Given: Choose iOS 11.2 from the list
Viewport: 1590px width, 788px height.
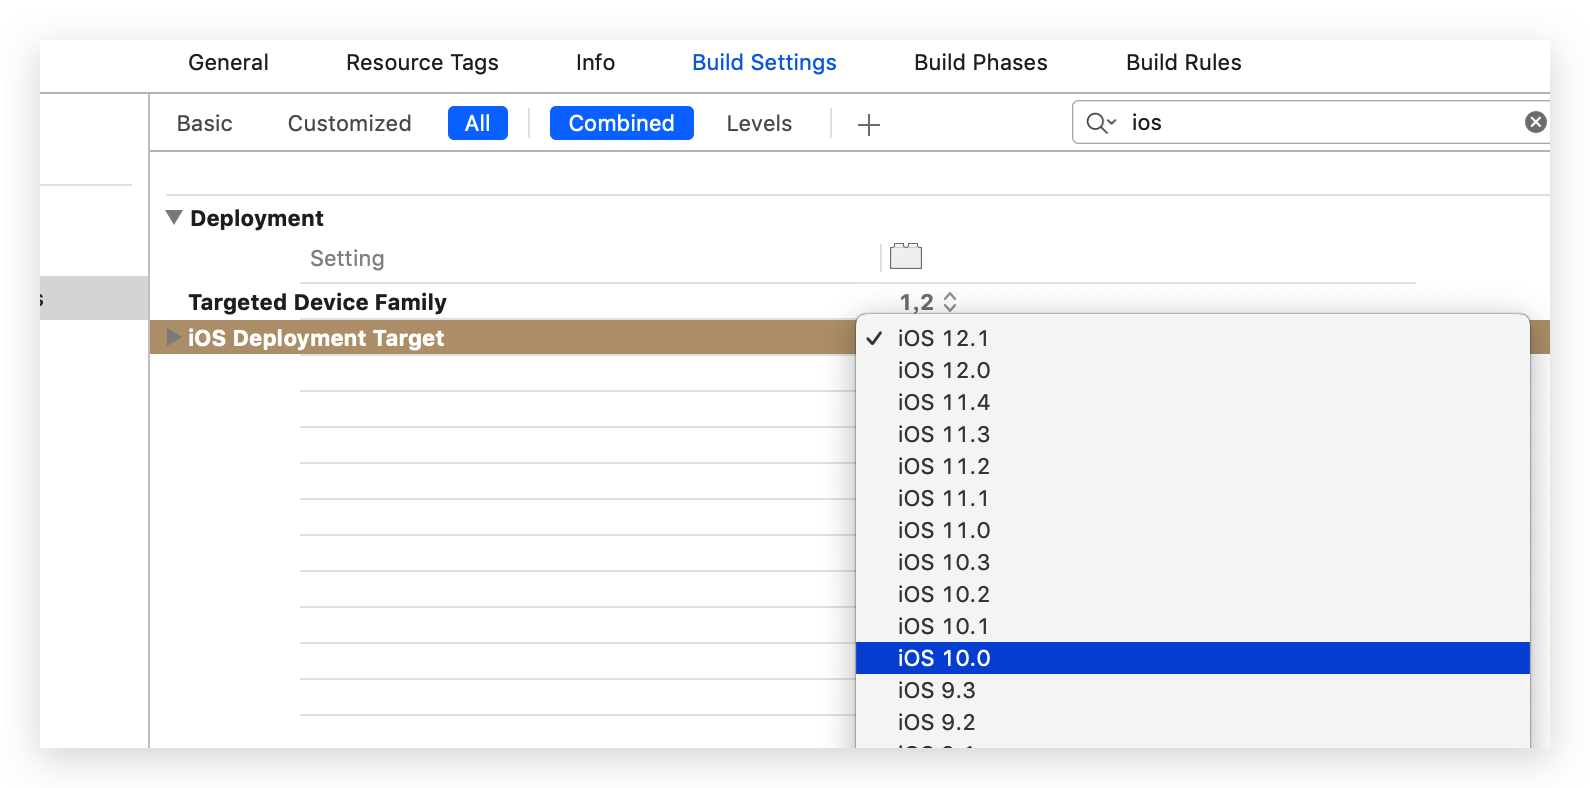Looking at the screenshot, I should (1193, 466).
